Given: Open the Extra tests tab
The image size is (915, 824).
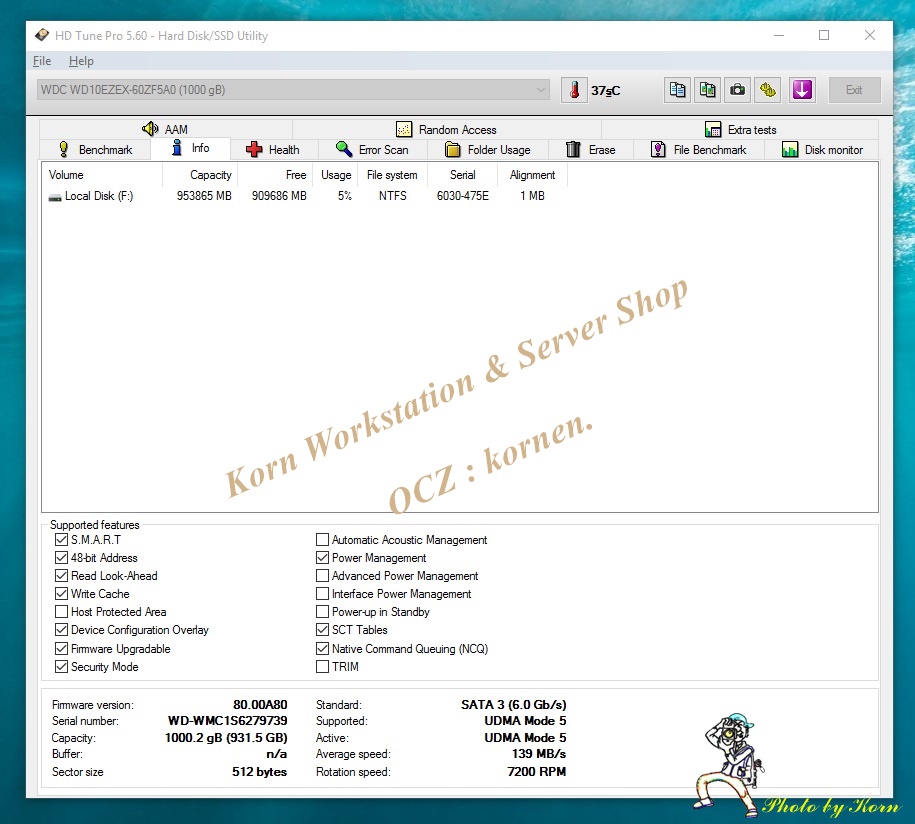Looking at the screenshot, I should coord(741,129).
